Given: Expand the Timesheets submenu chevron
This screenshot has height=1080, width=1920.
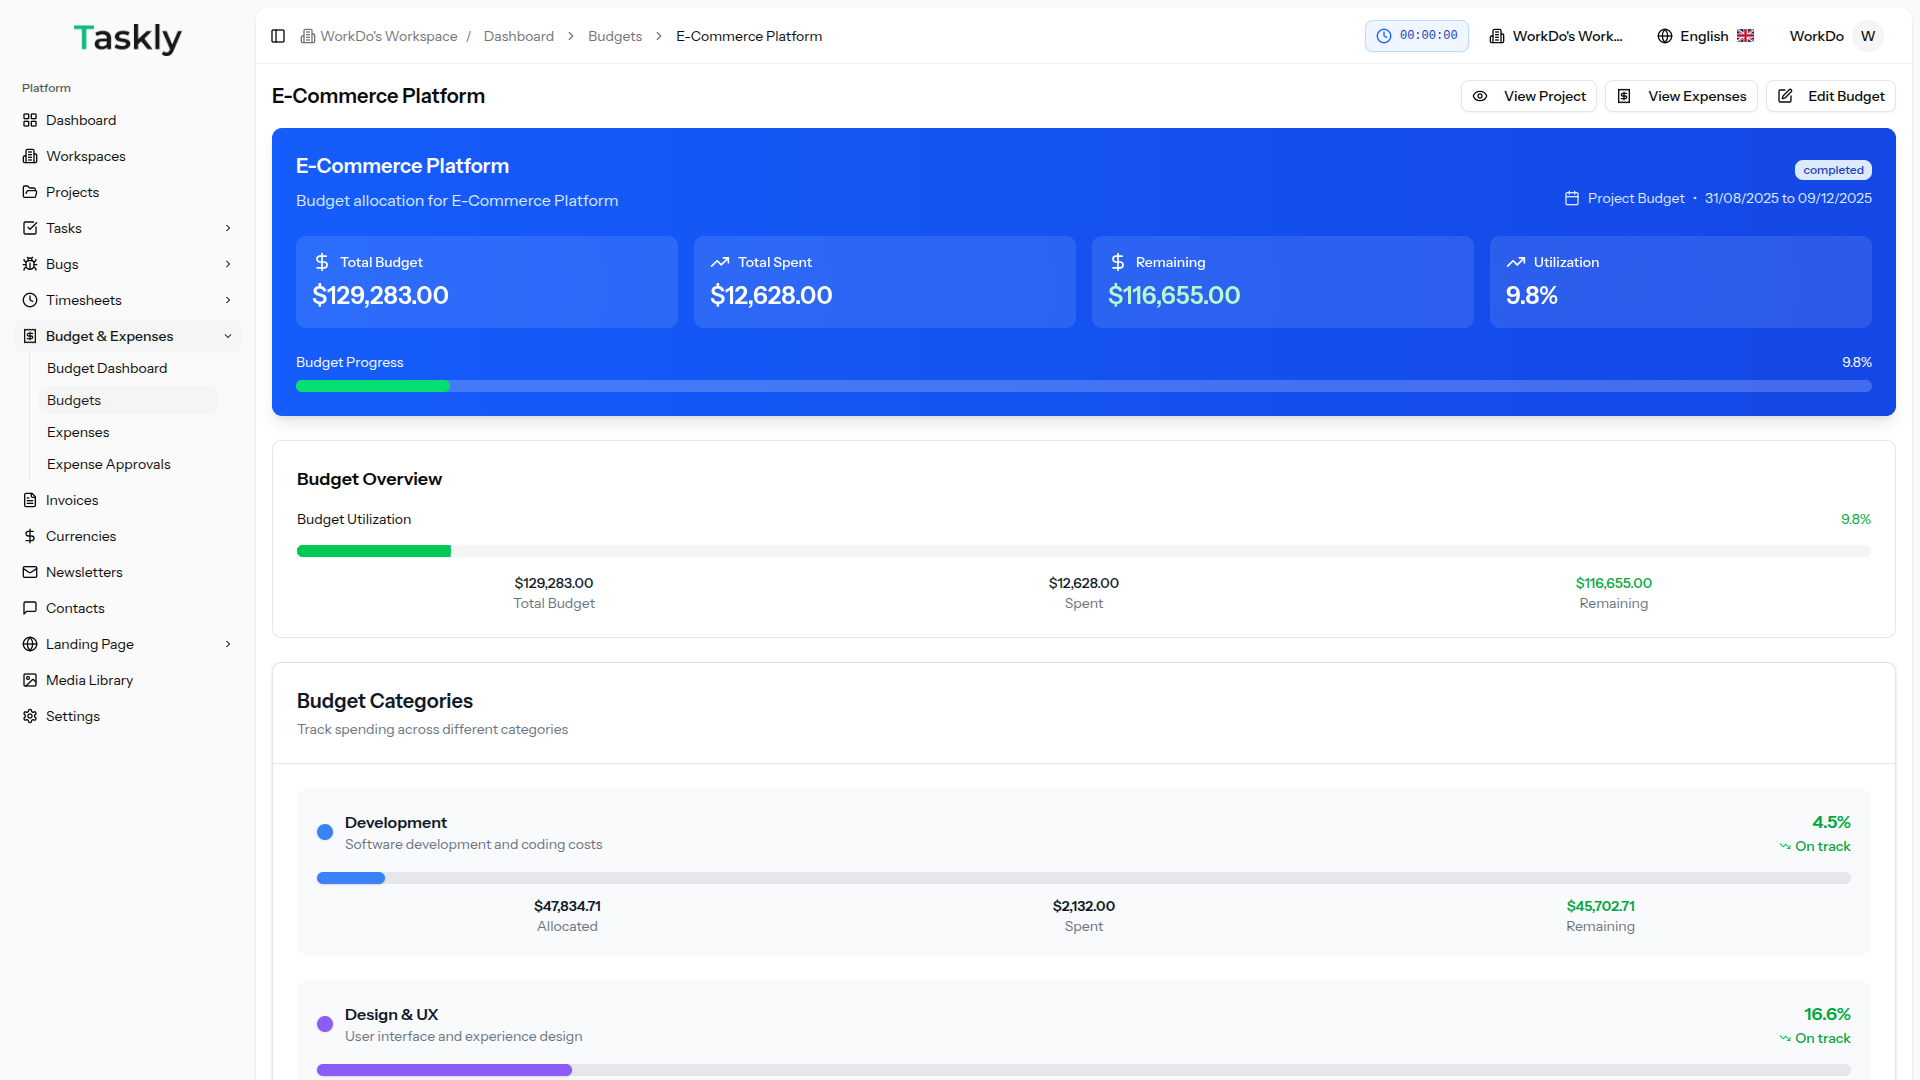Looking at the screenshot, I should tap(228, 300).
